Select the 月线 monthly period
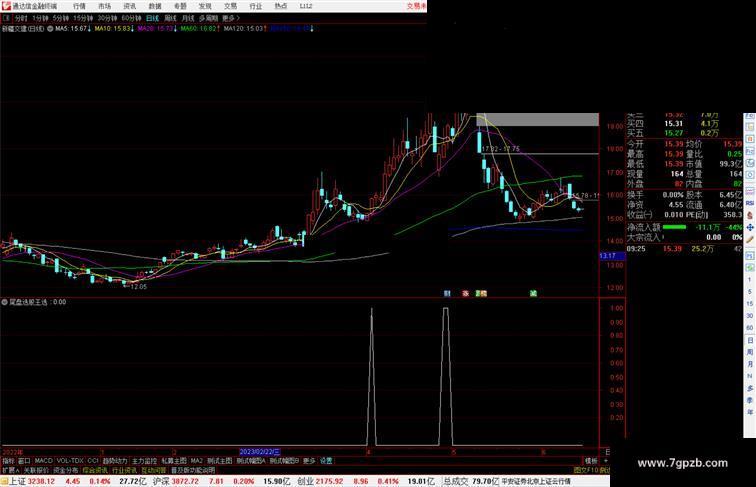Viewport: 756px width, 487px height. (x=188, y=18)
